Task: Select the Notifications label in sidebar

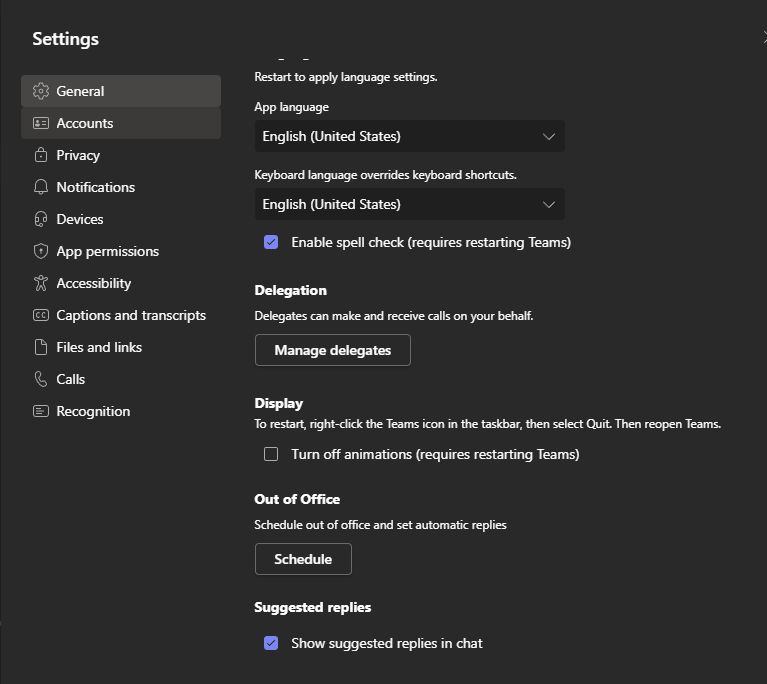Action: (95, 187)
